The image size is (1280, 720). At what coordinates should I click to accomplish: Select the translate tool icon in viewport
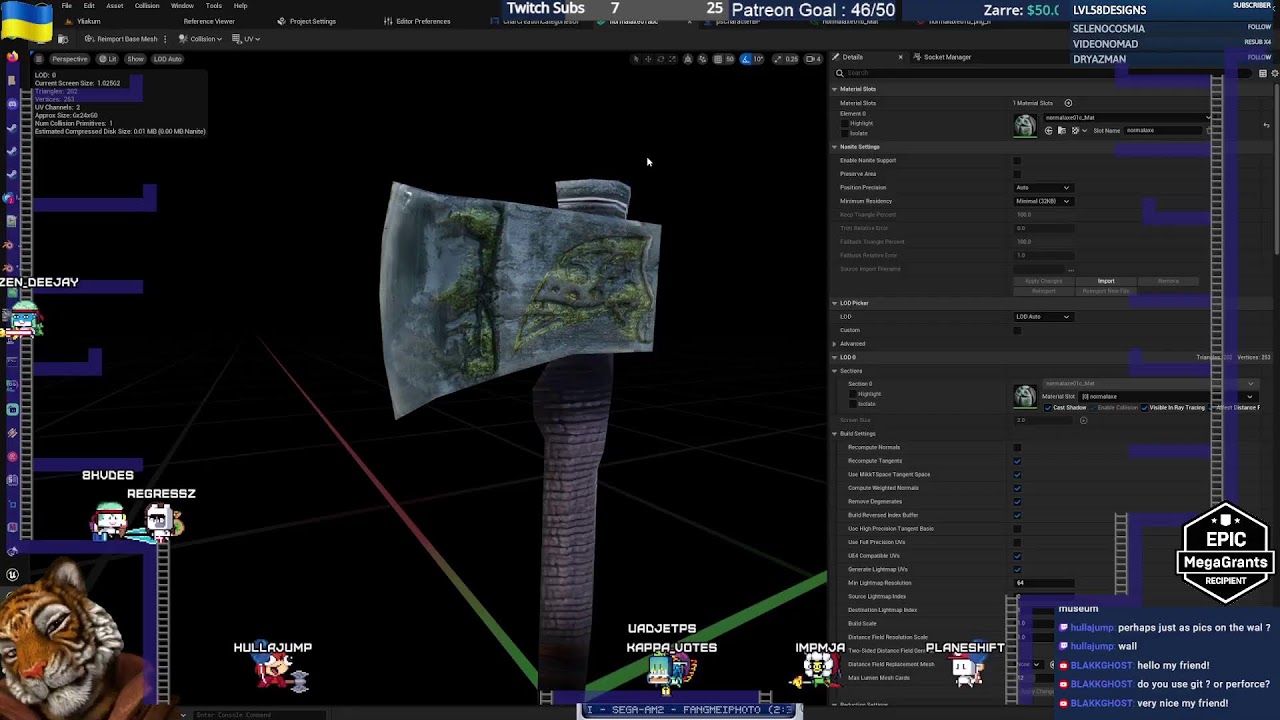coord(648,59)
